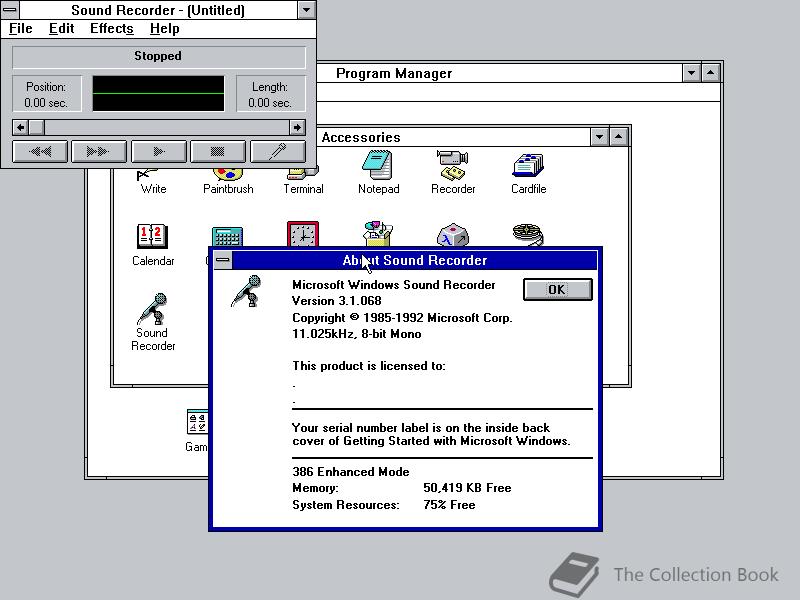Click the Stopped status text
Viewport: 800px width, 600px height.
[158, 56]
